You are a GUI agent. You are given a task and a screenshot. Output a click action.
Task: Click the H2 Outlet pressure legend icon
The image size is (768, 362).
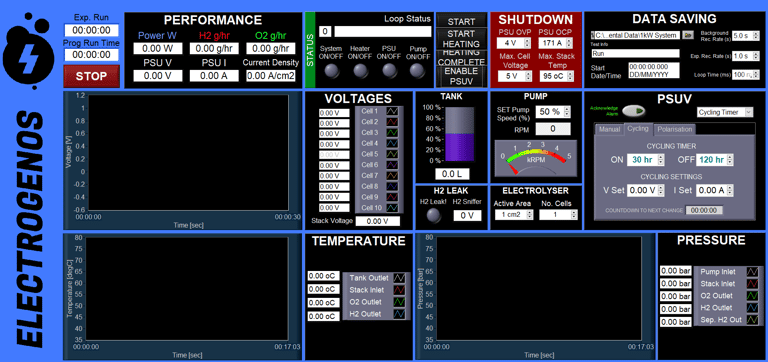[752, 308]
